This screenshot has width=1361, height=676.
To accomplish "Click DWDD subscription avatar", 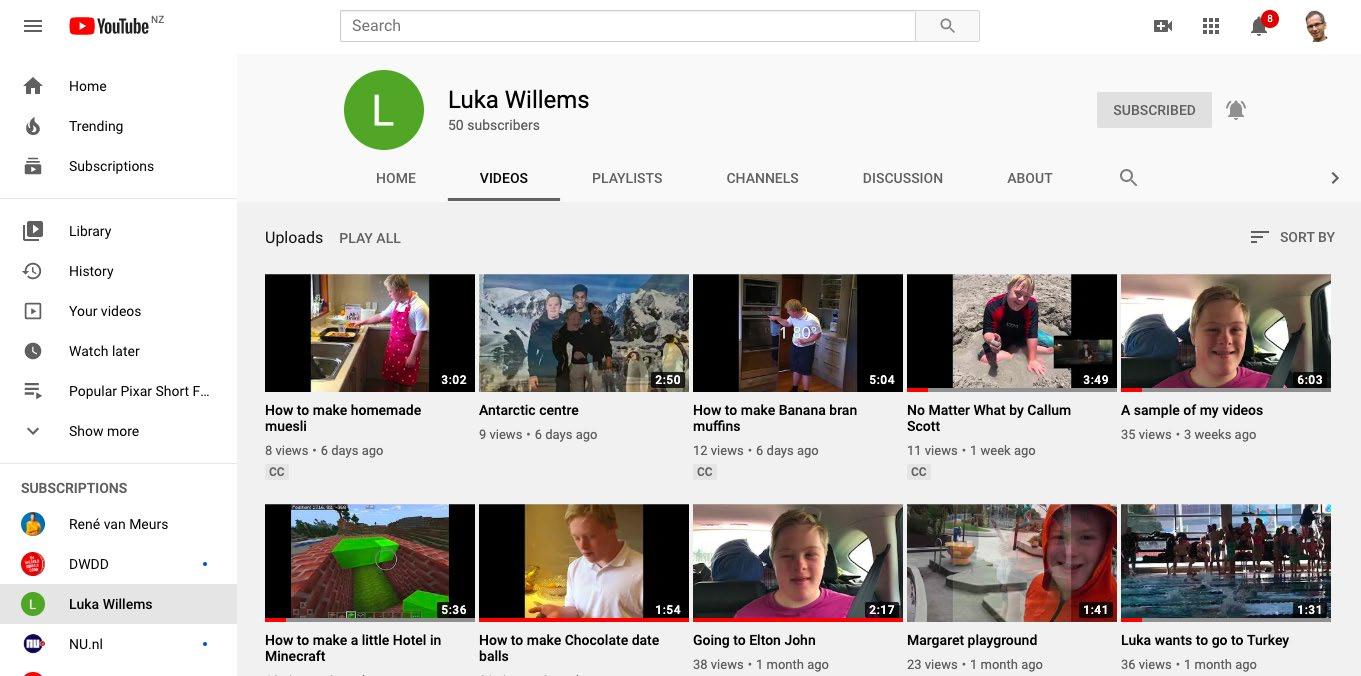I will (33, 564).
